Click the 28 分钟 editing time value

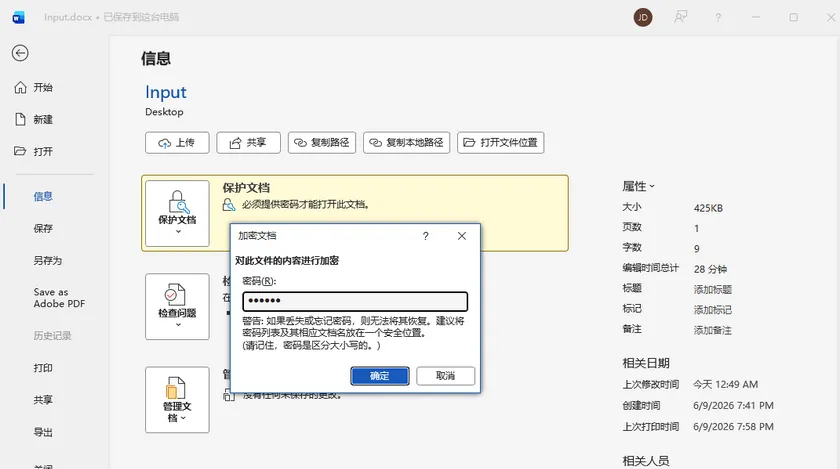click(x=710, y=269)
